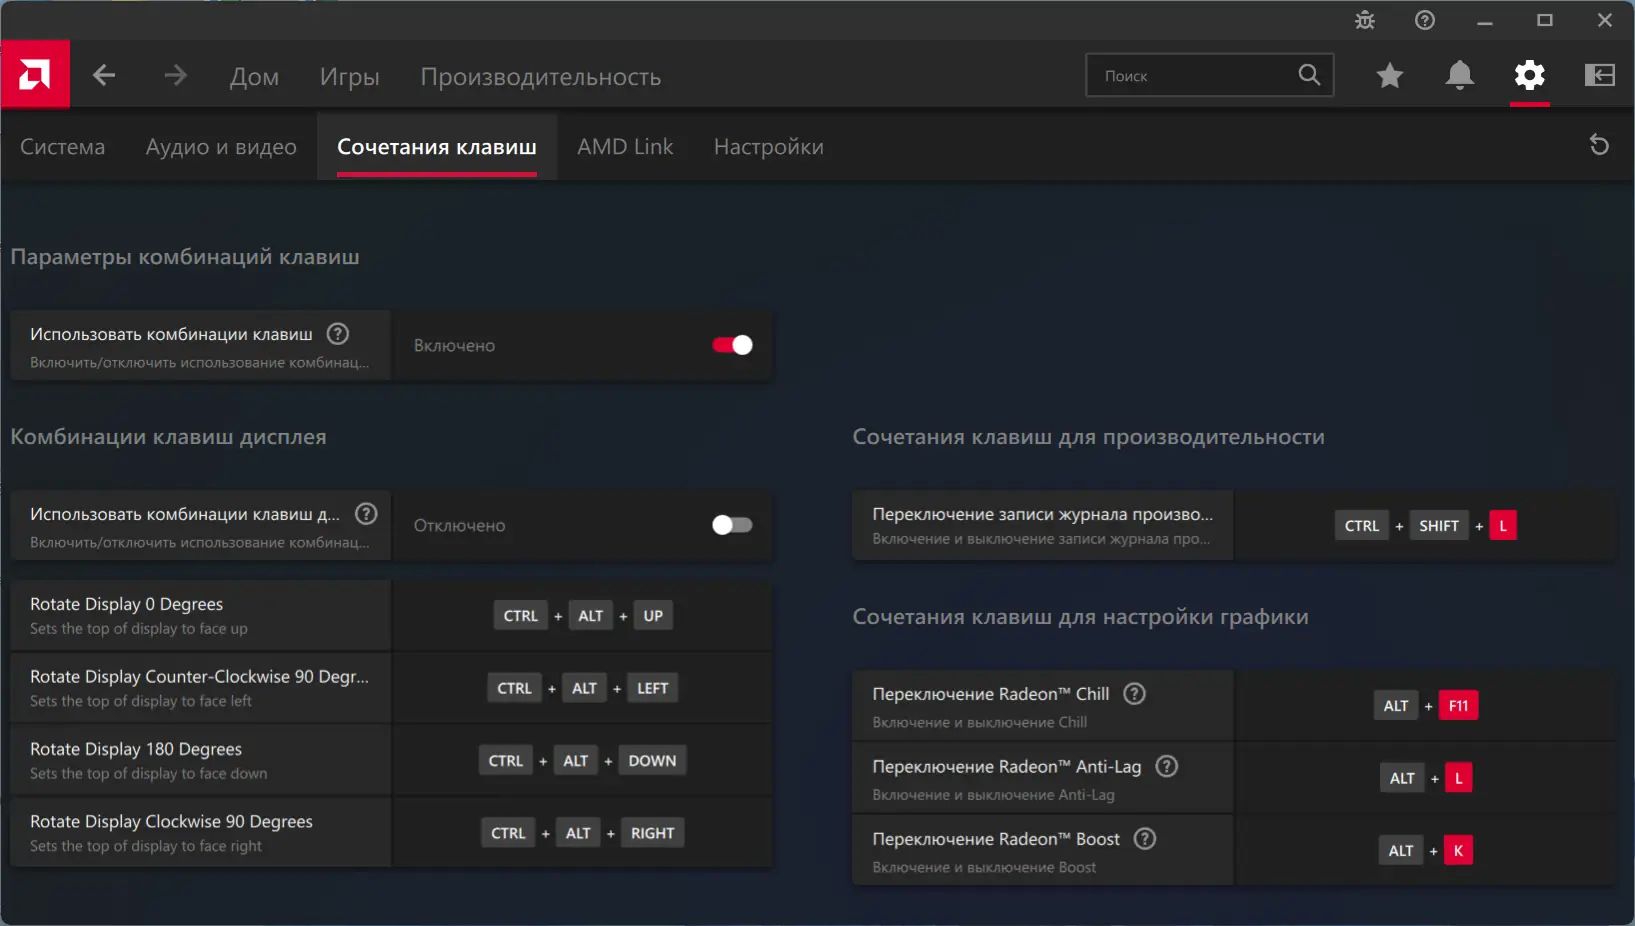Close the AMD Software window
Image resolution: width=1635 pixels, height=926 pixels.
pyautogui.click(x=1605, y=20)
